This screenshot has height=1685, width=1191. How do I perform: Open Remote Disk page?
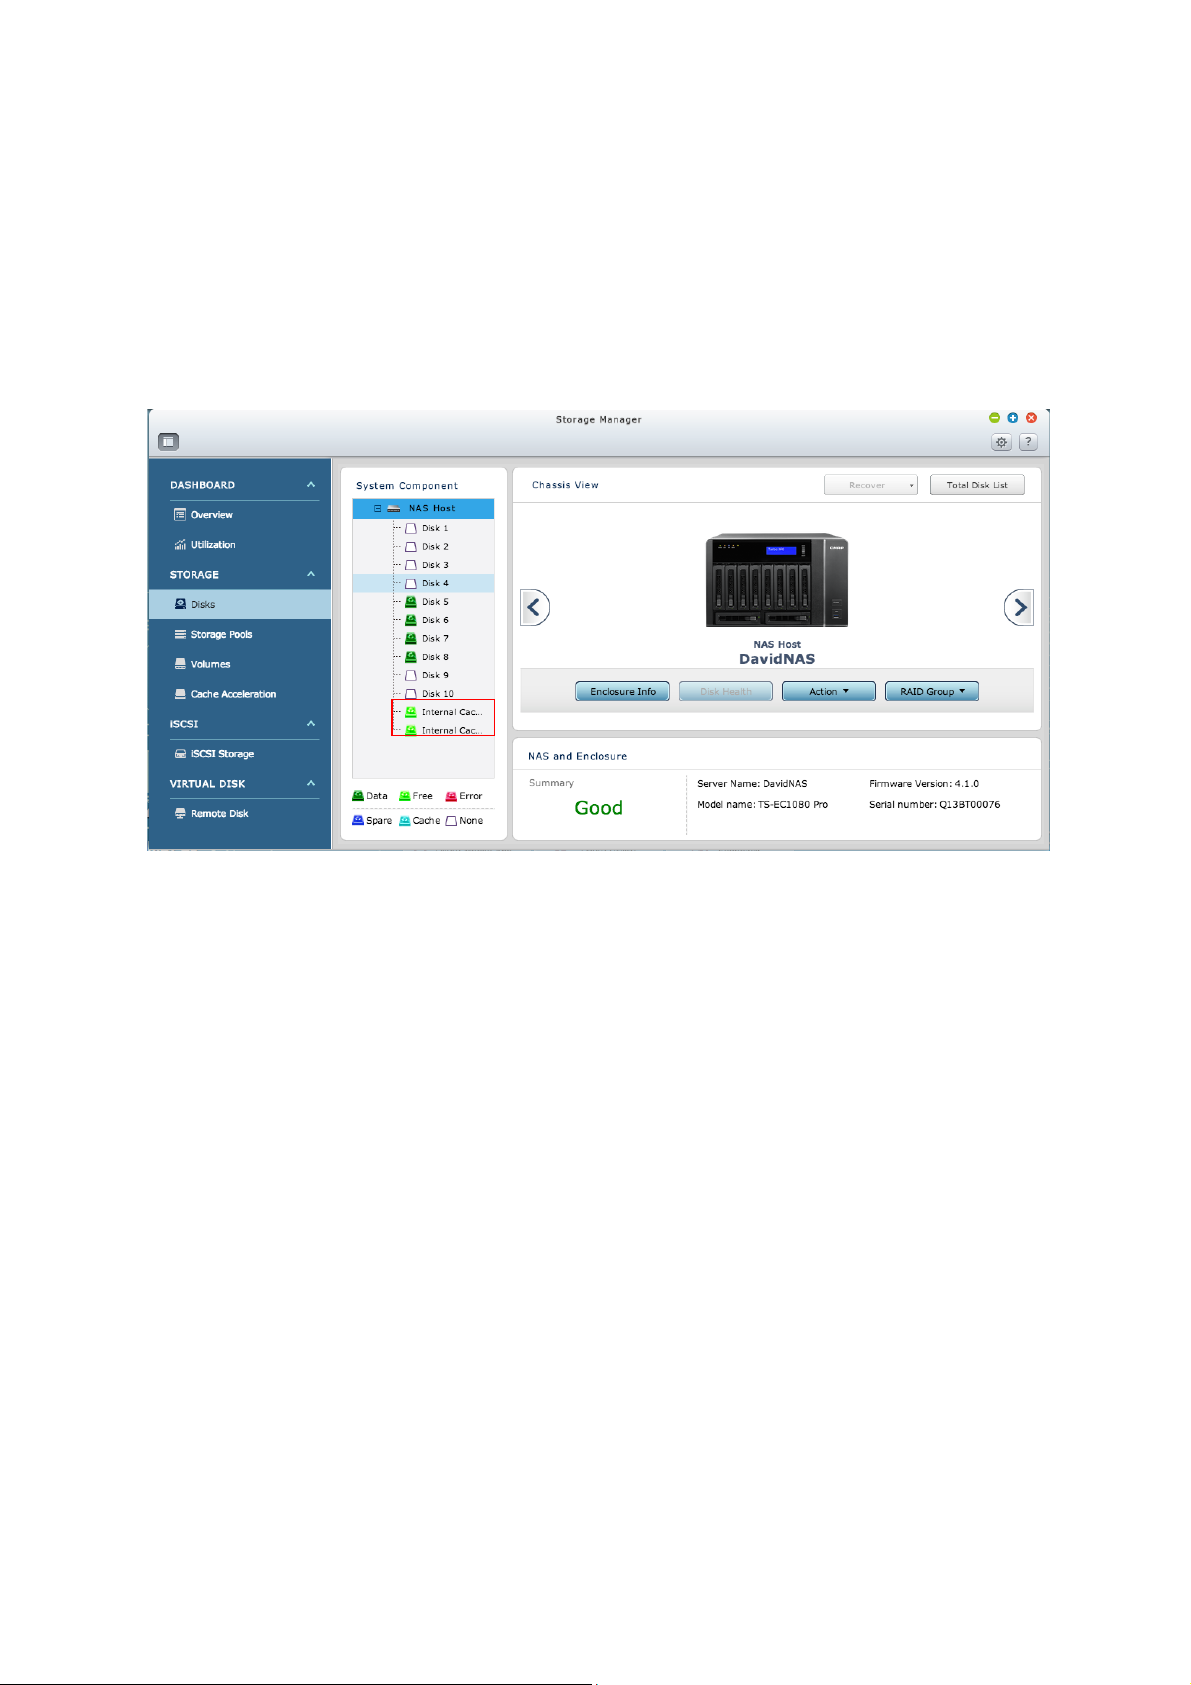coord(219,814)
